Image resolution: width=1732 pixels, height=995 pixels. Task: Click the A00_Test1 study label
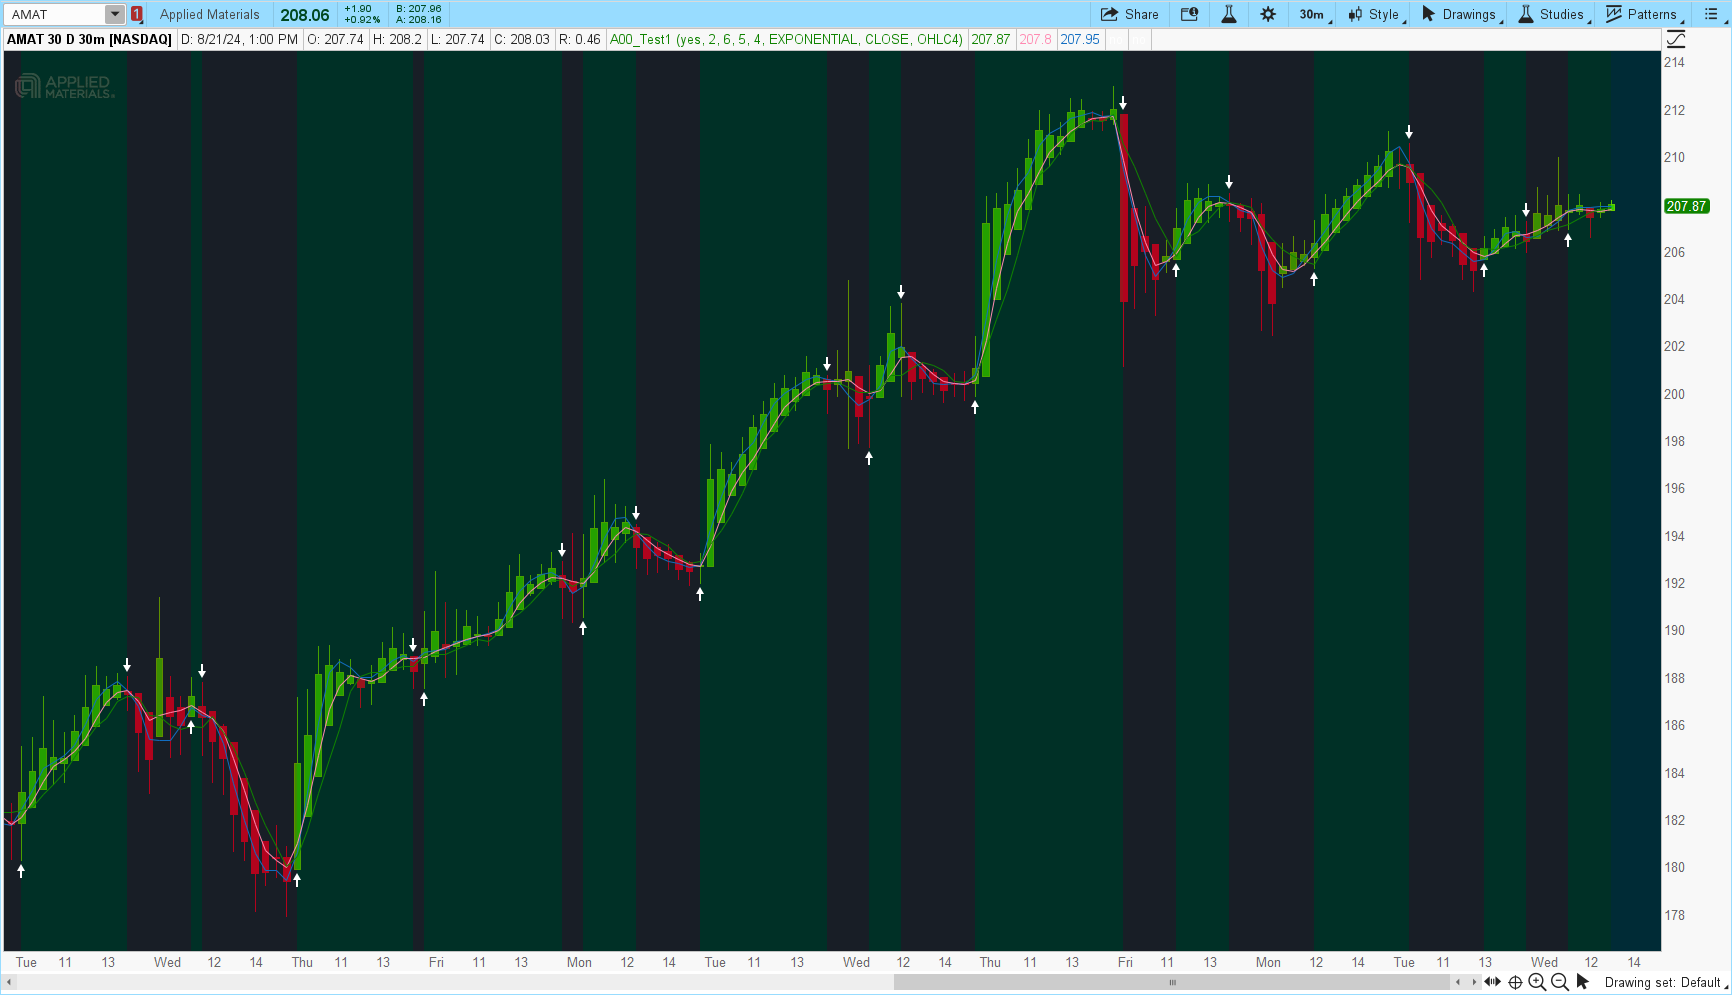click(x=786, y=39)
